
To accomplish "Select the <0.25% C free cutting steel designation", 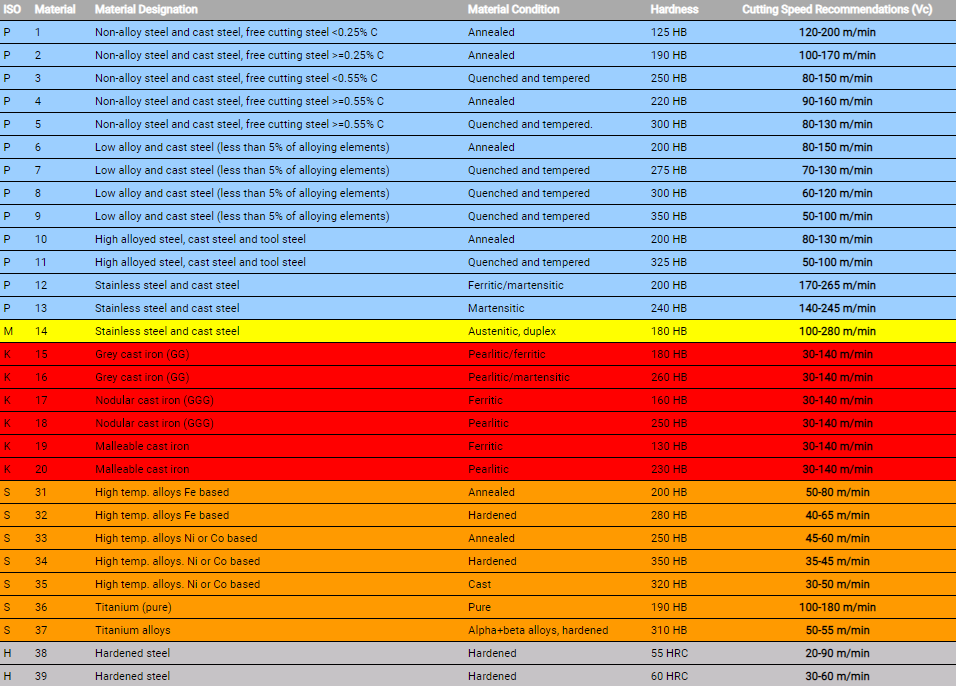I will (x=236, y=32).
